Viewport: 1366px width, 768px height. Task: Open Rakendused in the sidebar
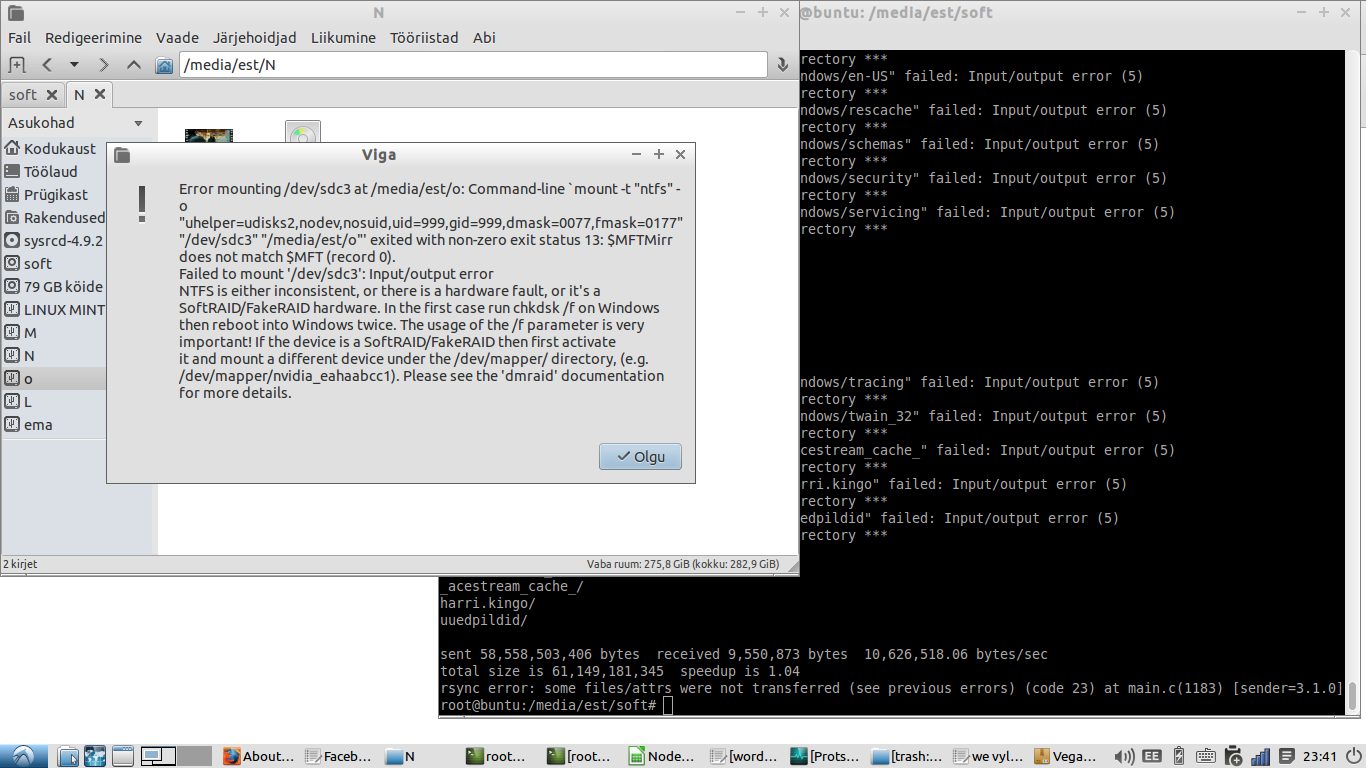(55, 218)
